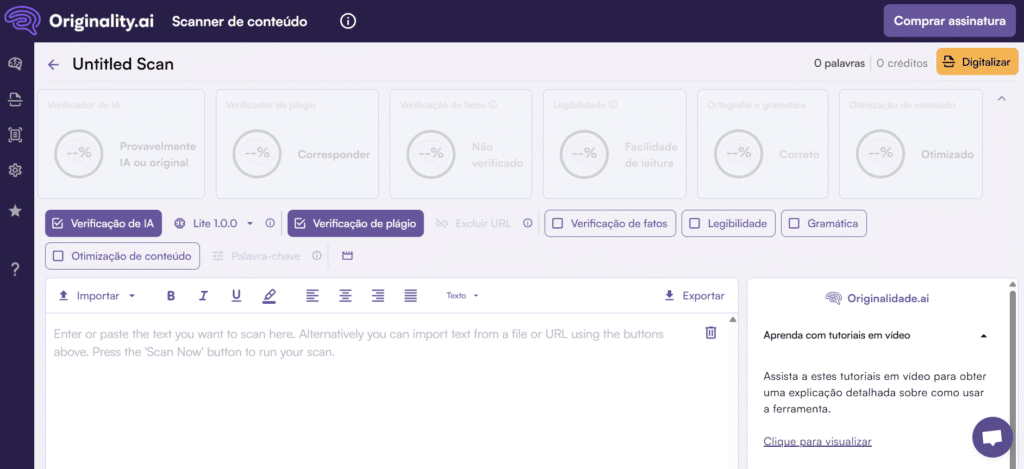
Task: Toggle italic formatting
Action: click(x=203, y=296)
